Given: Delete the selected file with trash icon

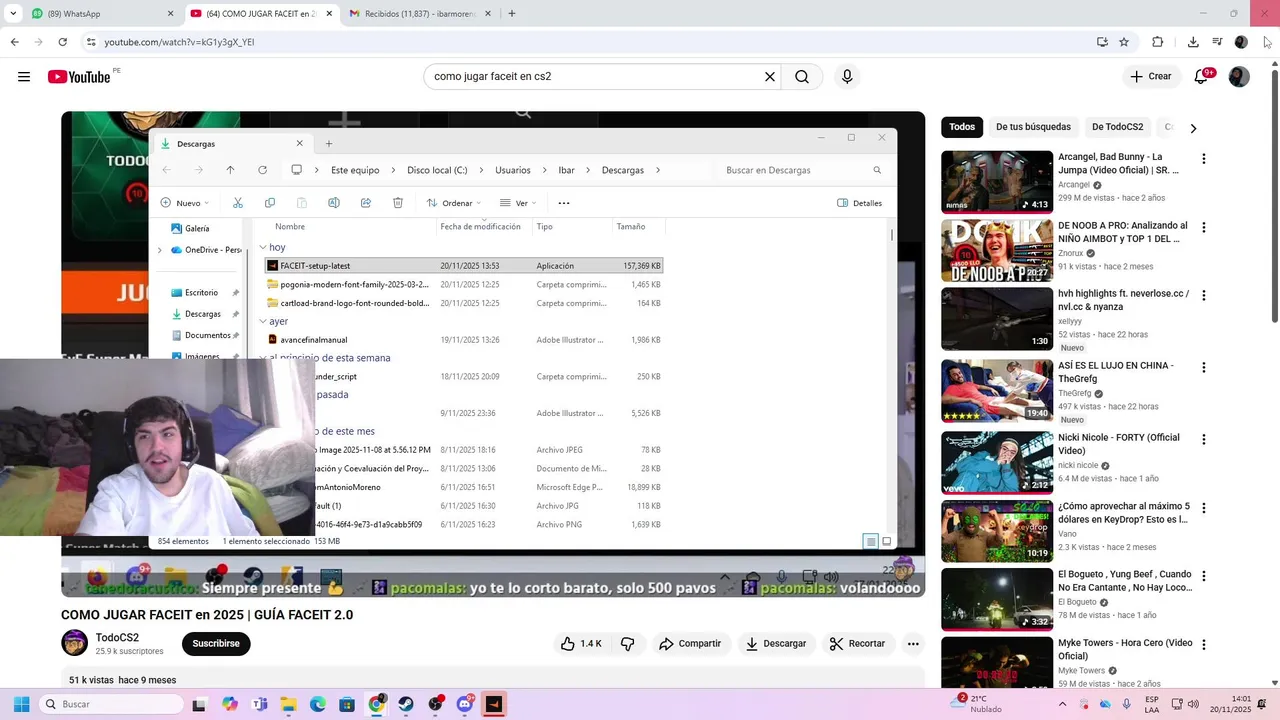Looking at the screenshot, I should [x=398, y=203].
